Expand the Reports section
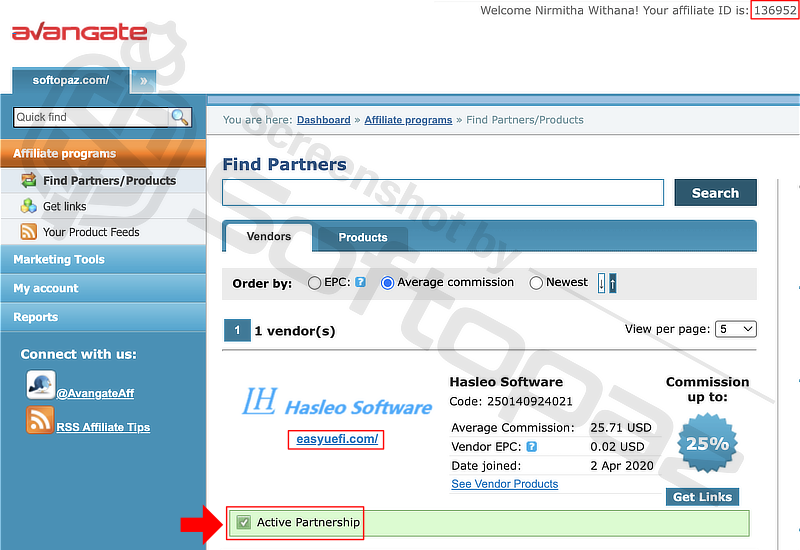 [x=103, y=317]
